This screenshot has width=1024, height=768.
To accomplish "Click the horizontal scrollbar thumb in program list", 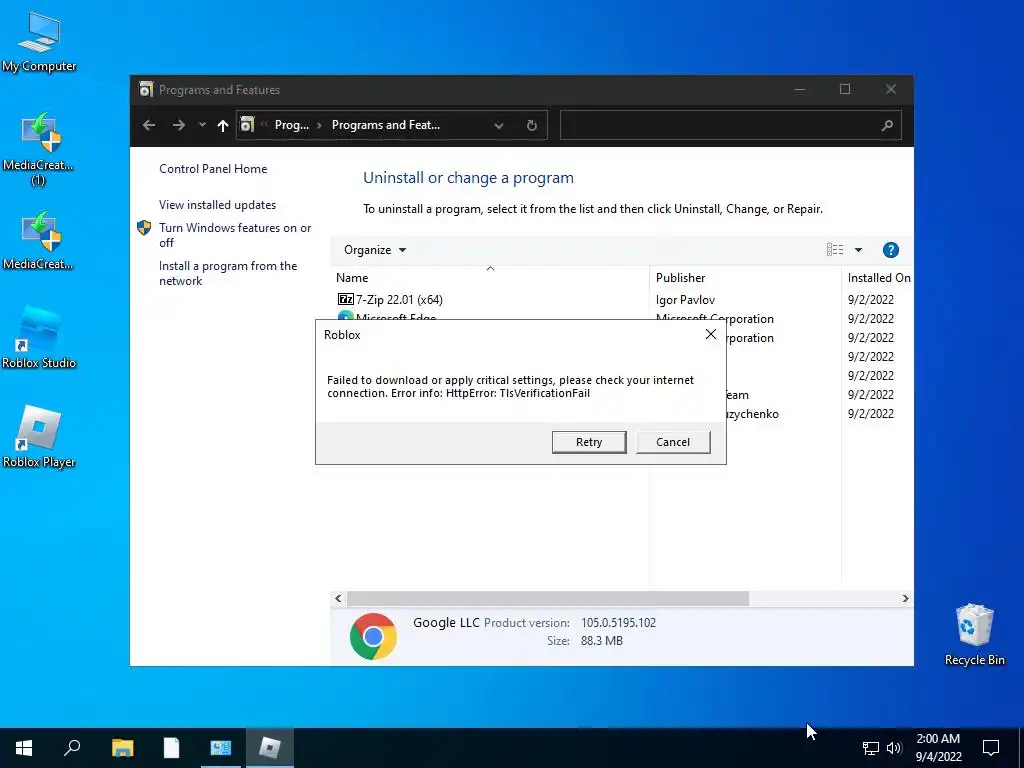I will click(548, 598).
